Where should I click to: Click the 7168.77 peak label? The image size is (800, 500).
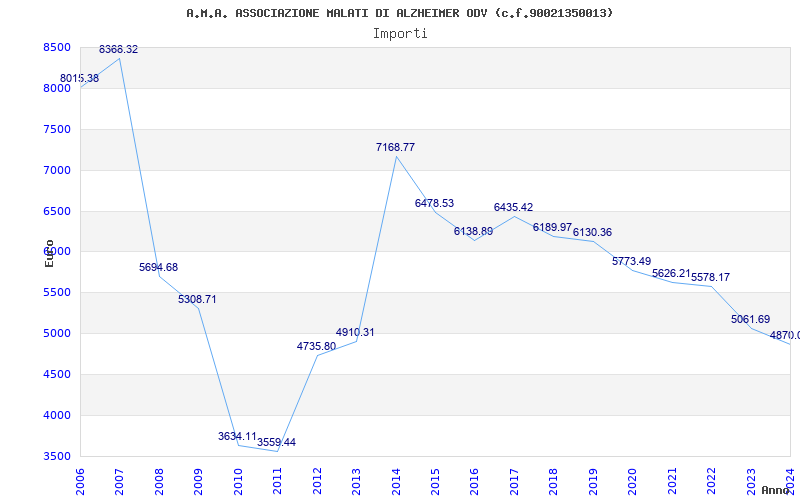pyautogui.click(x=395, y=147)
